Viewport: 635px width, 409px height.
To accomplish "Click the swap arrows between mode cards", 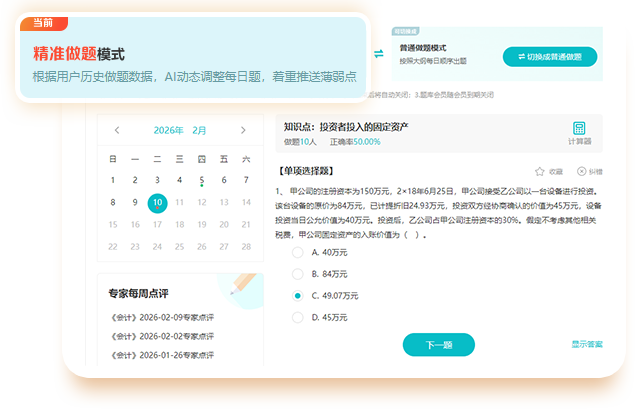I will [x=378, y=54].
